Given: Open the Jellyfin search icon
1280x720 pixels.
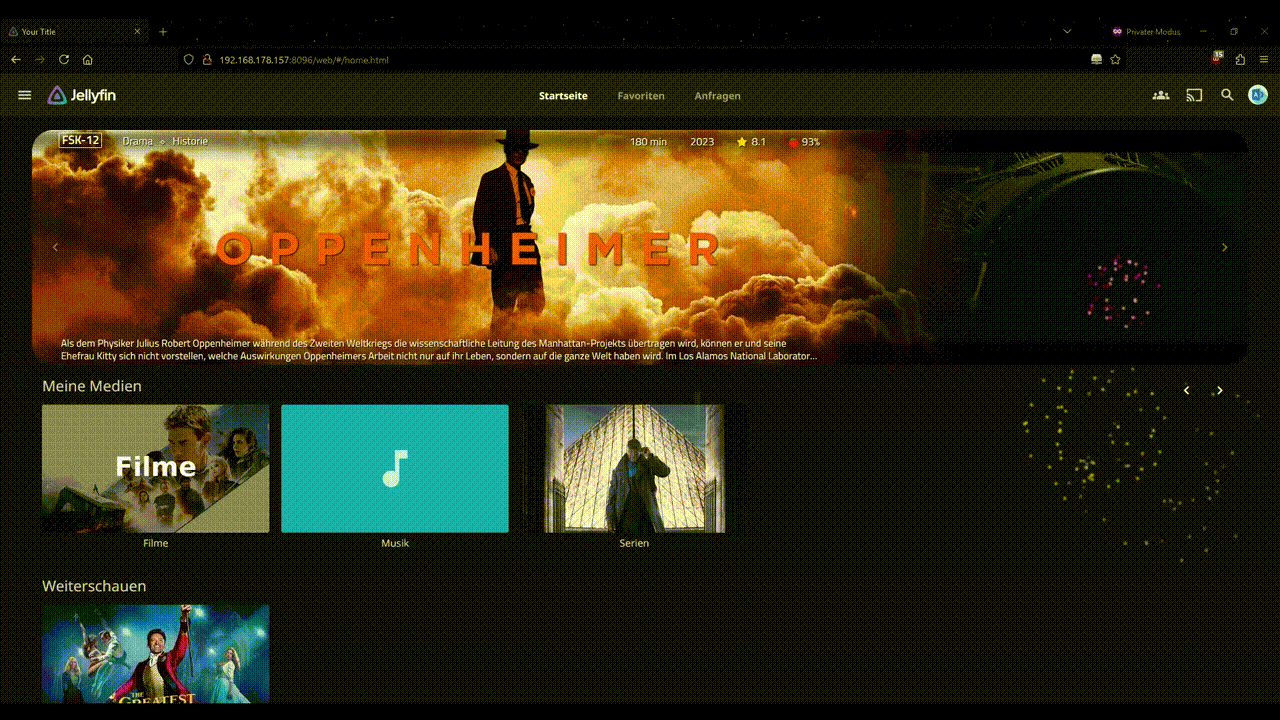Looking at the screenshot, I should tap(1227, 96).
